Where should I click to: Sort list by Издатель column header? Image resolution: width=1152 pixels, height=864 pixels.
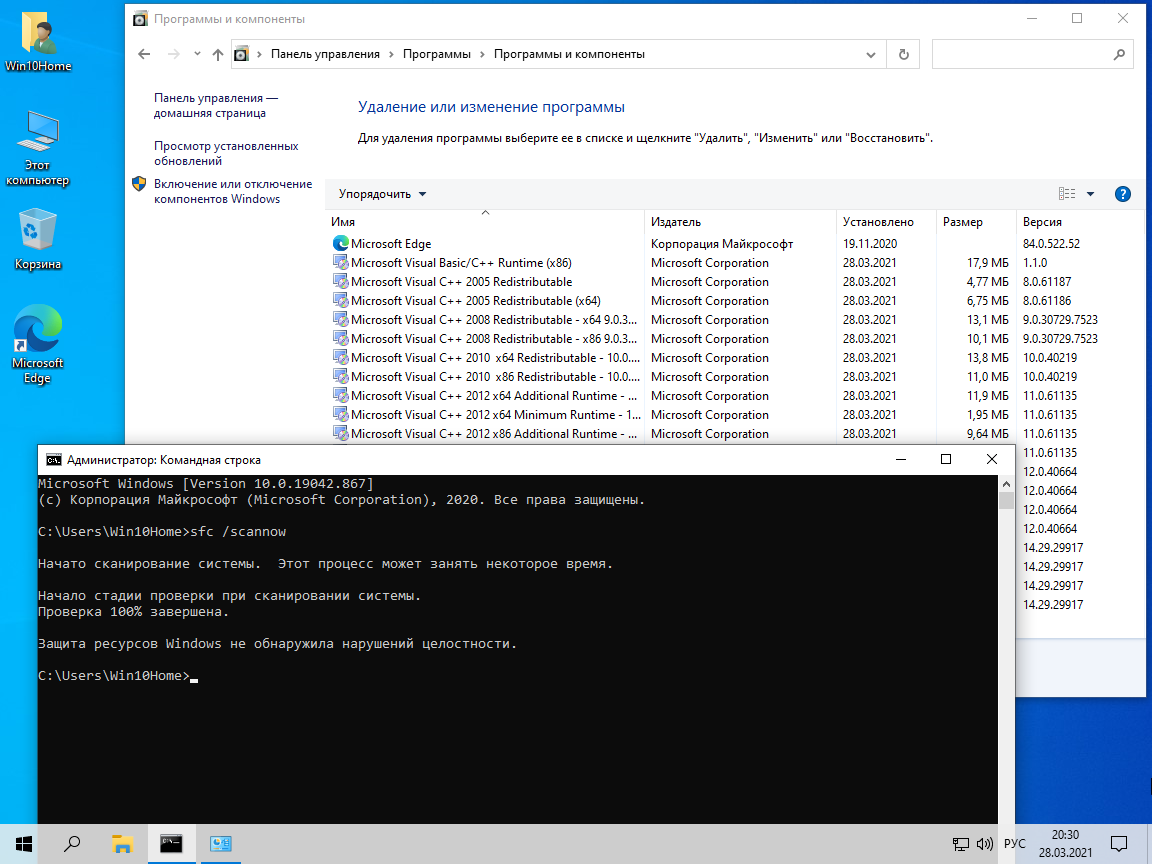coord(676,222)
